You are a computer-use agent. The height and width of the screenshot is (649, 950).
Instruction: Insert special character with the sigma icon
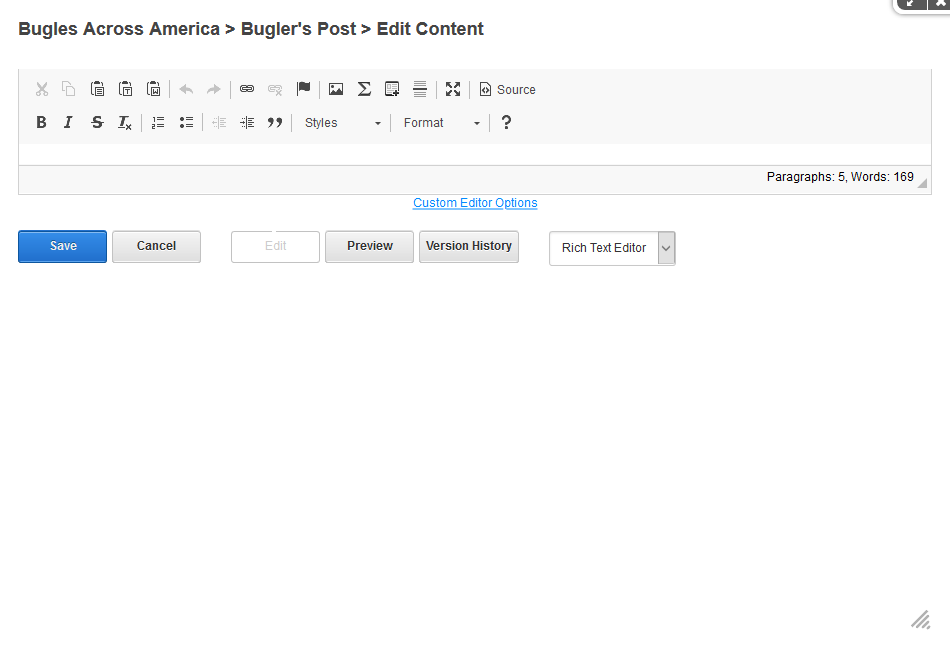click(364, 89)
